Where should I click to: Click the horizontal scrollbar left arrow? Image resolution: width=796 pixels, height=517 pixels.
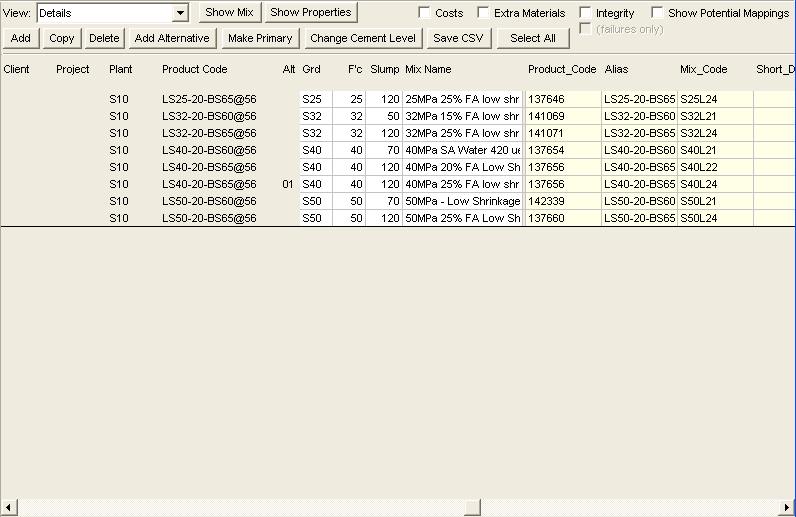(x=8, y=507)
